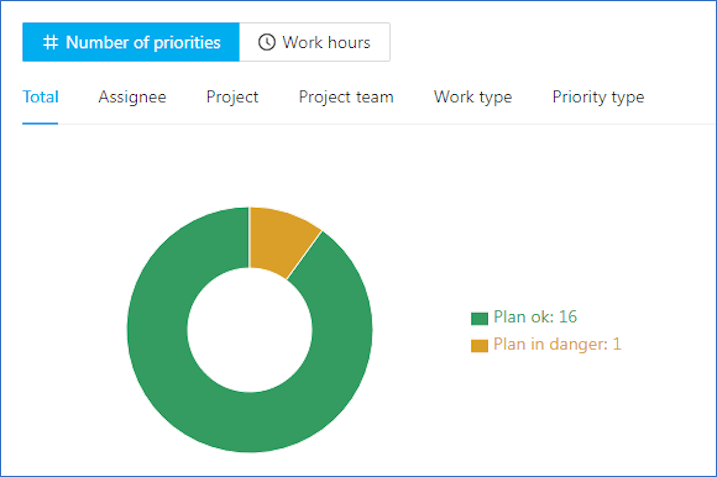The height and width of the screenshot is (477, 717).
Task: Open the Total tab
Action: point(41,97)
